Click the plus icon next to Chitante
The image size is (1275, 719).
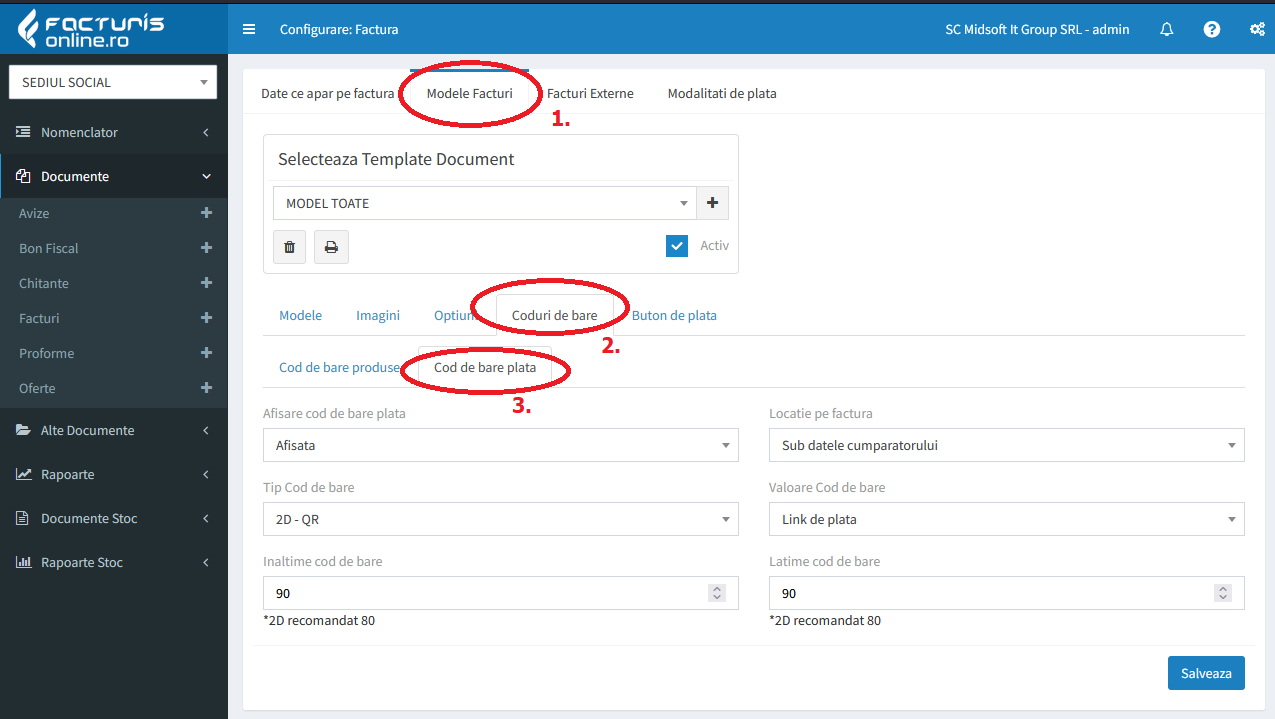(x=206, y=283)
